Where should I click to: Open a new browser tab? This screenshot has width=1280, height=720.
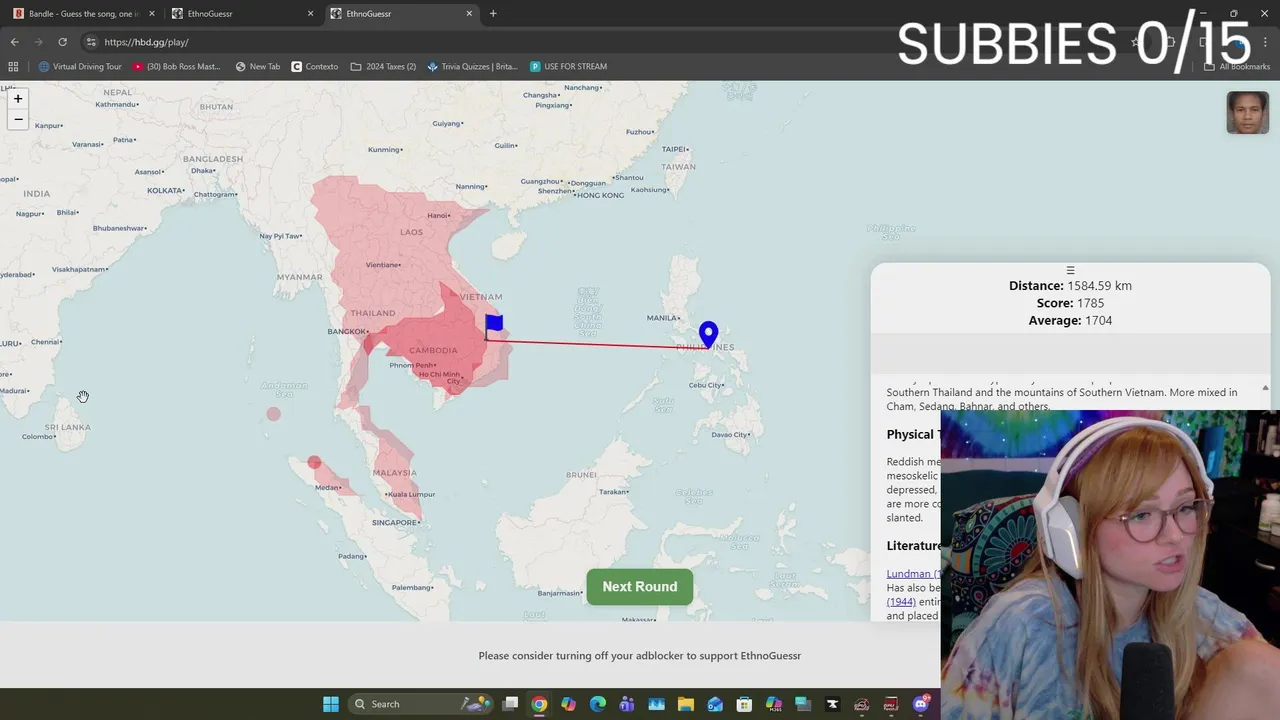[493, 14]
